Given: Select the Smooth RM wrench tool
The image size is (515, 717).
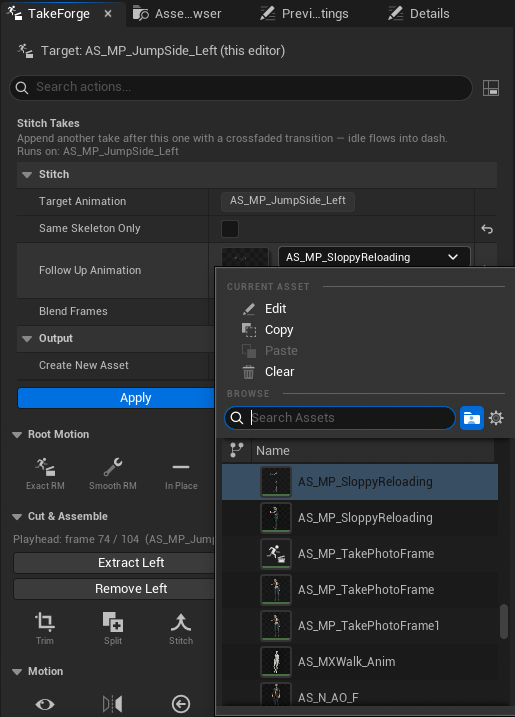Looking at the screenshot, I should point(113,474).
